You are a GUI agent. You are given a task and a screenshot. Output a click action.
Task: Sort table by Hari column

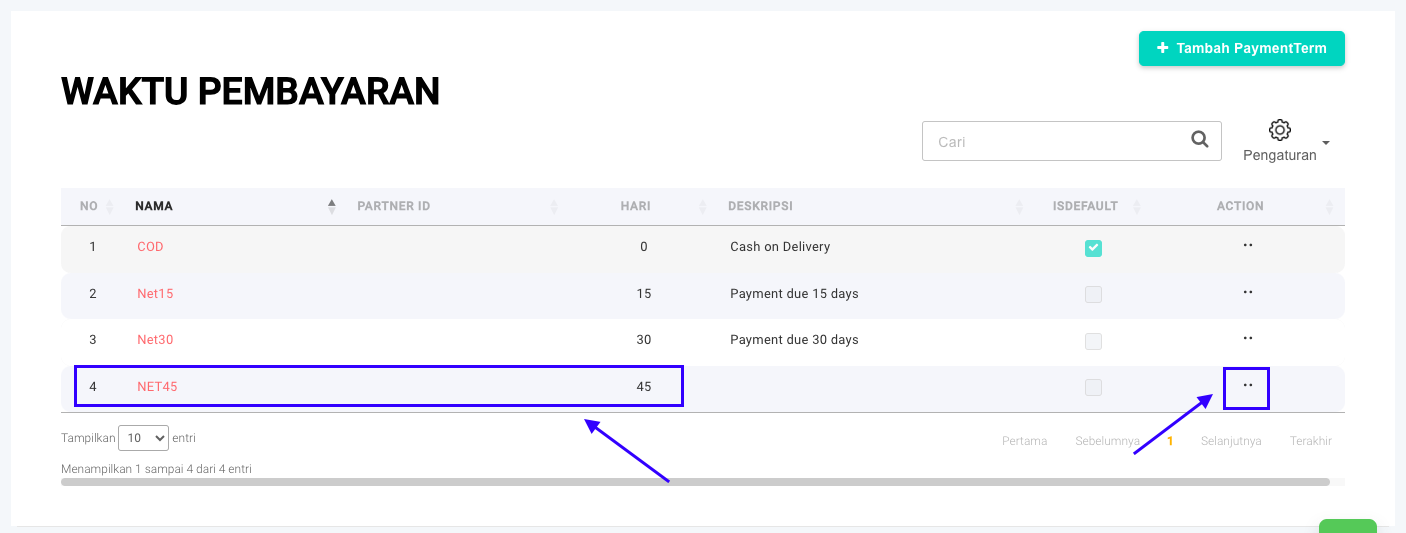[635, 206]
